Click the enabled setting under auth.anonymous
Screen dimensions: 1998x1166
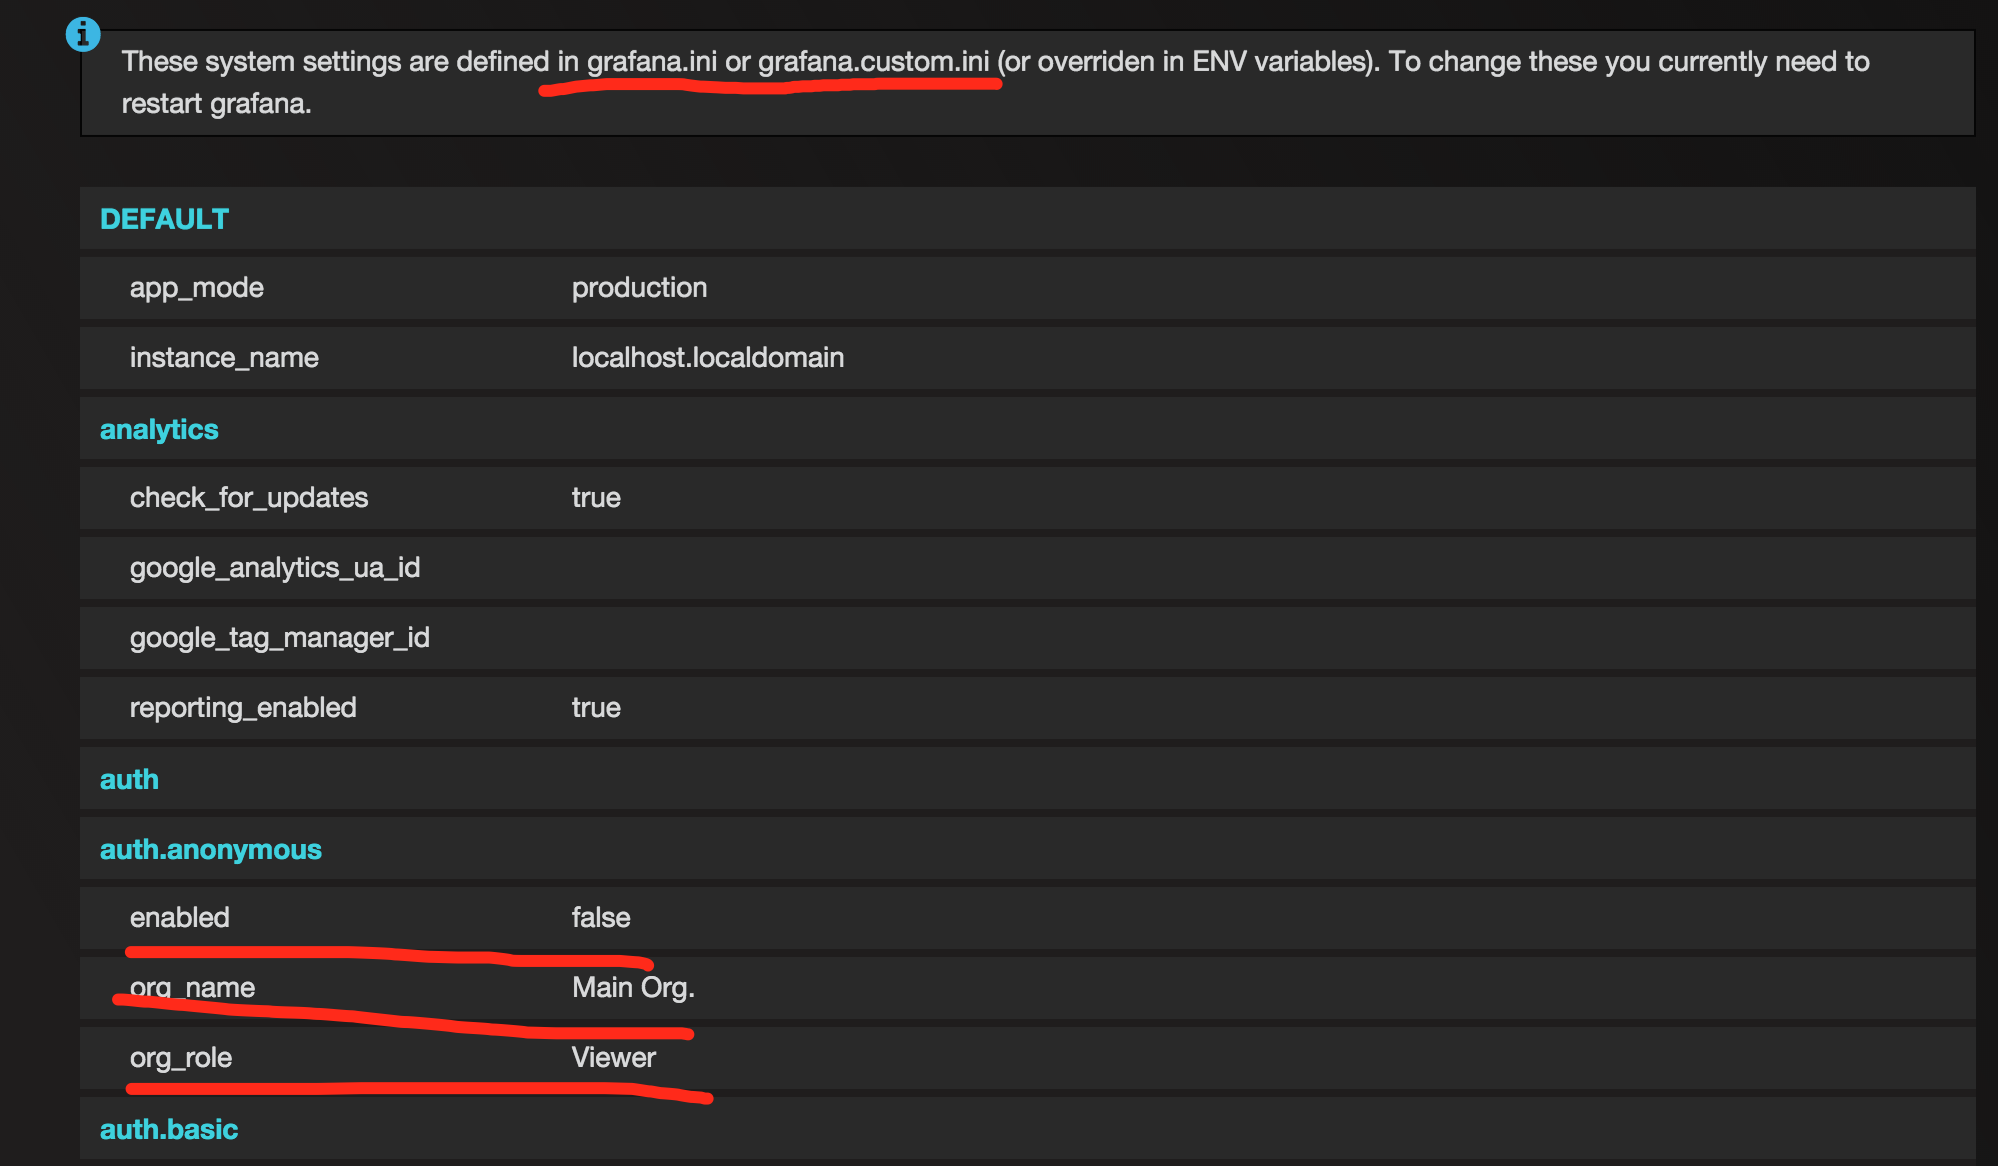pos(180,918)
